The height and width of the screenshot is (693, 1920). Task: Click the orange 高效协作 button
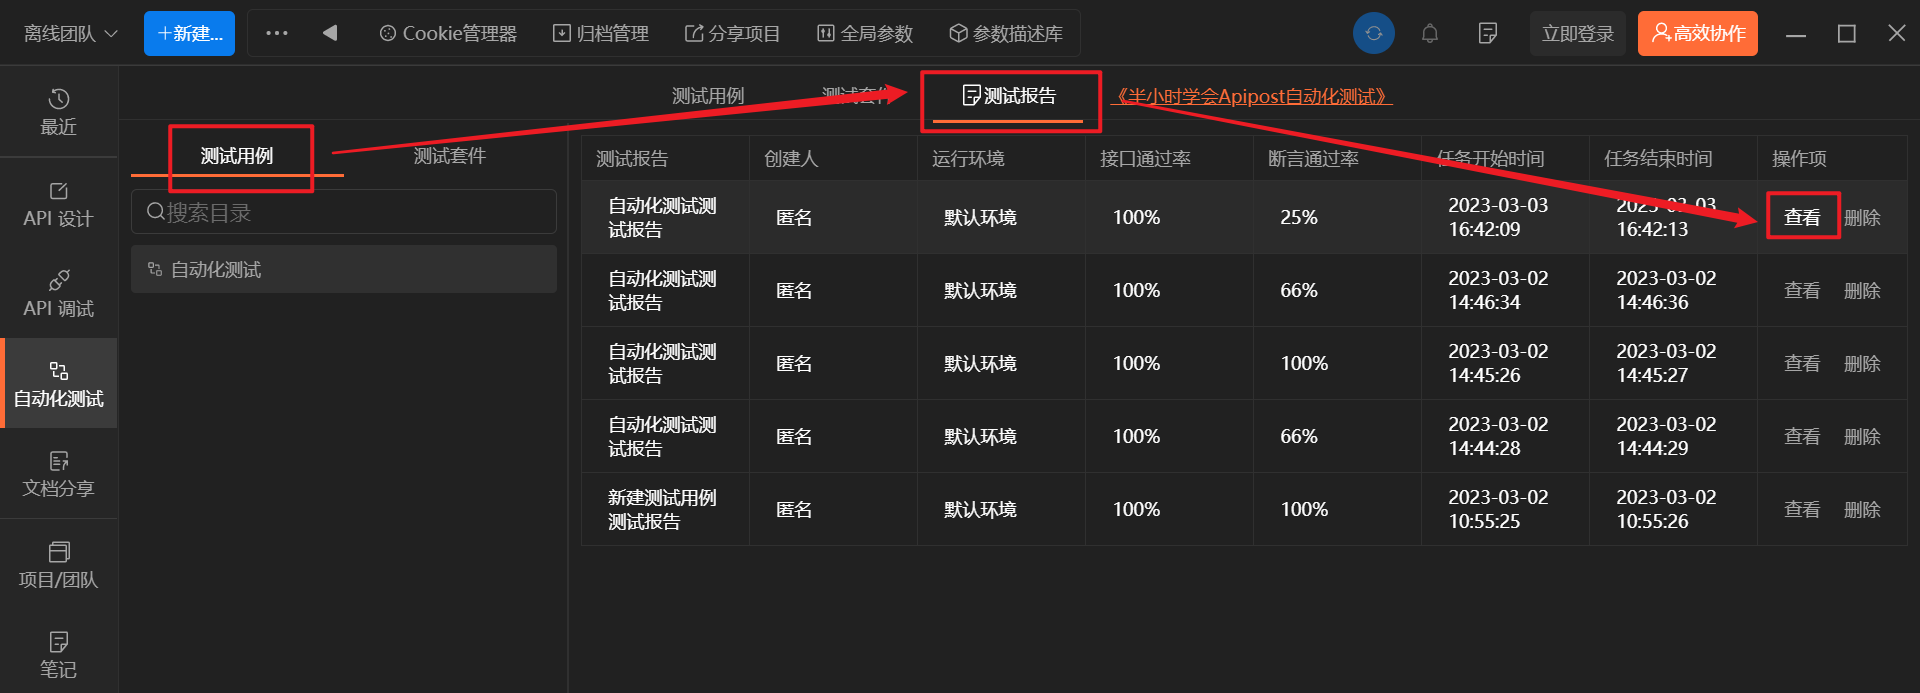pos(1698,34)
